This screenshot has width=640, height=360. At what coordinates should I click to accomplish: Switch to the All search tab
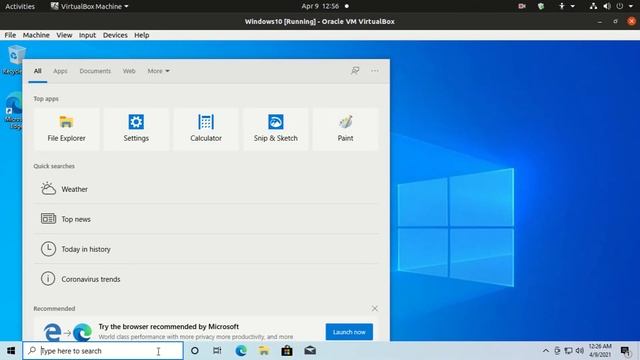click(x=38, y=71)
